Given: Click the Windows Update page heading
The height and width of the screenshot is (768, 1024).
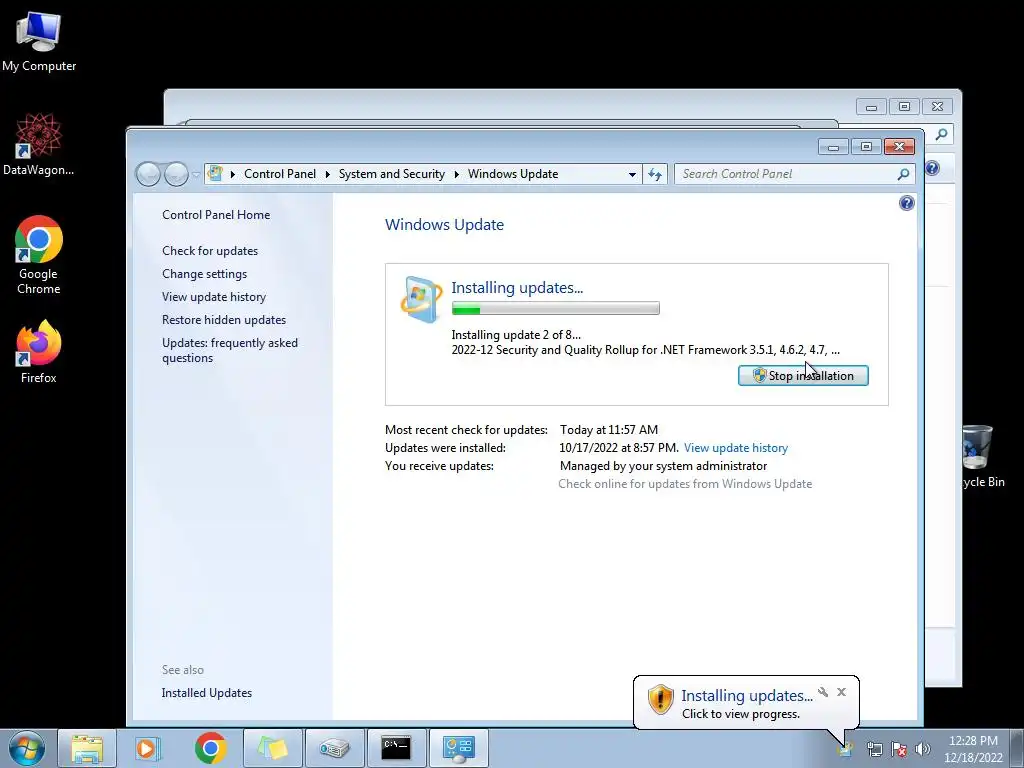Looking at the screenshot, I should tap(444, 225).
